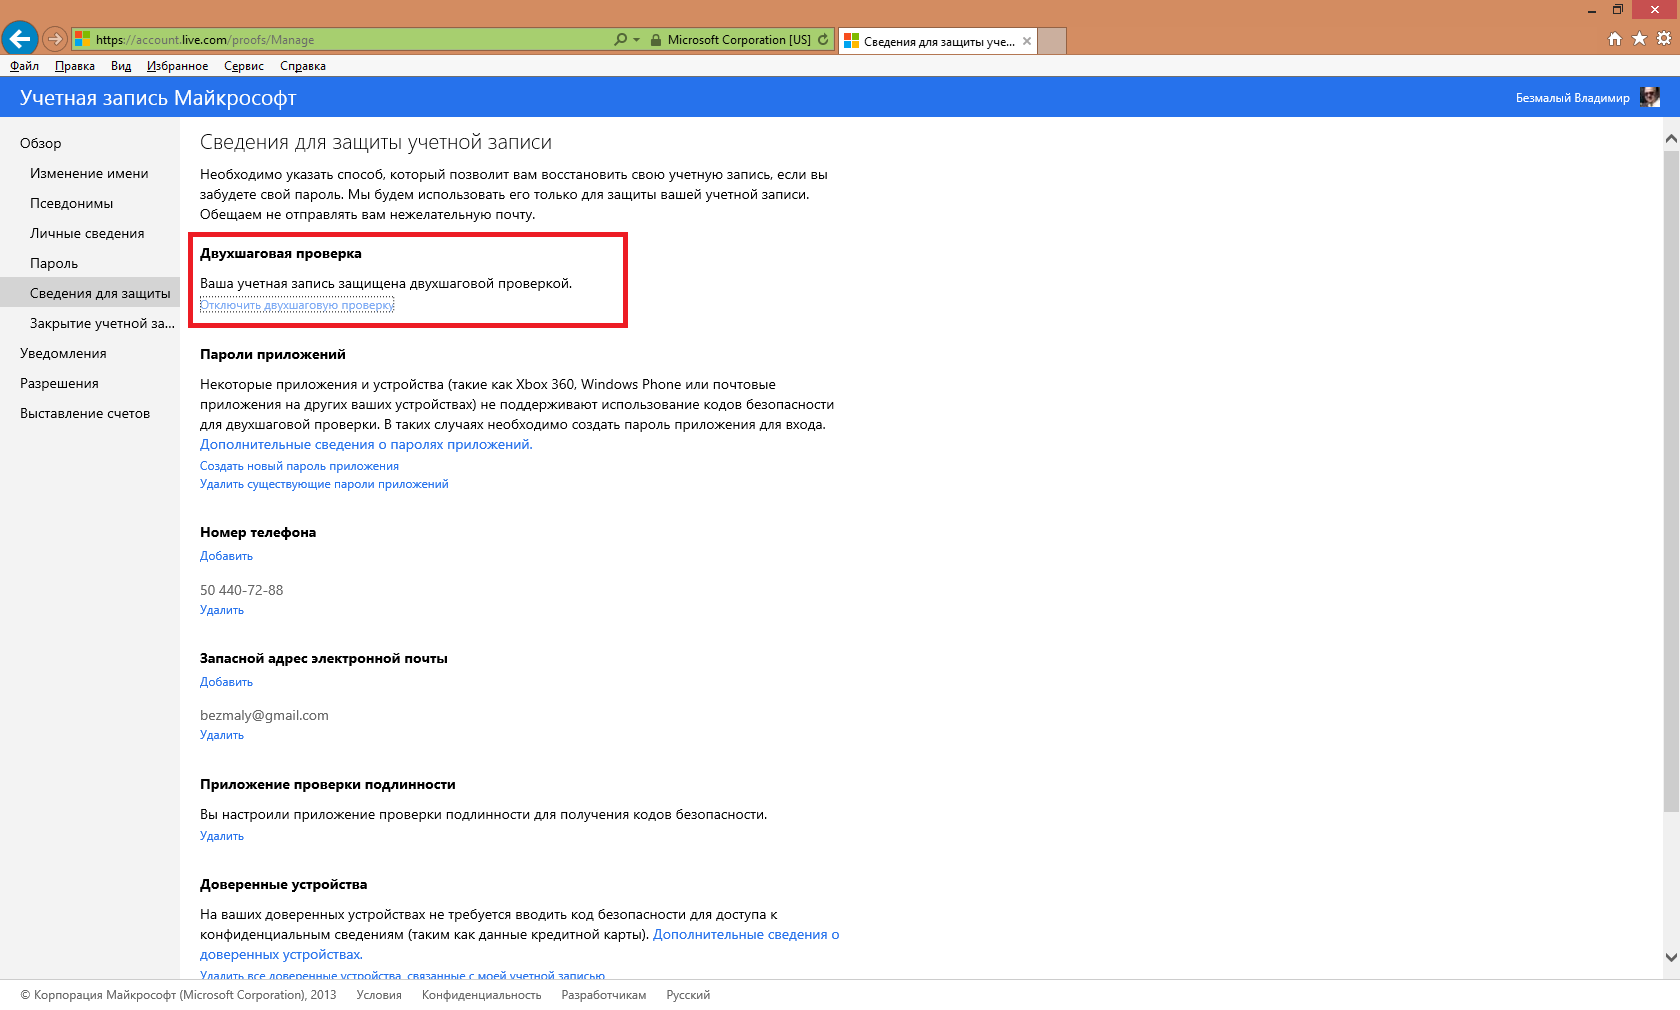Open Дополнительные сведения о доверенных устройствах link

(x=746, y=934)
